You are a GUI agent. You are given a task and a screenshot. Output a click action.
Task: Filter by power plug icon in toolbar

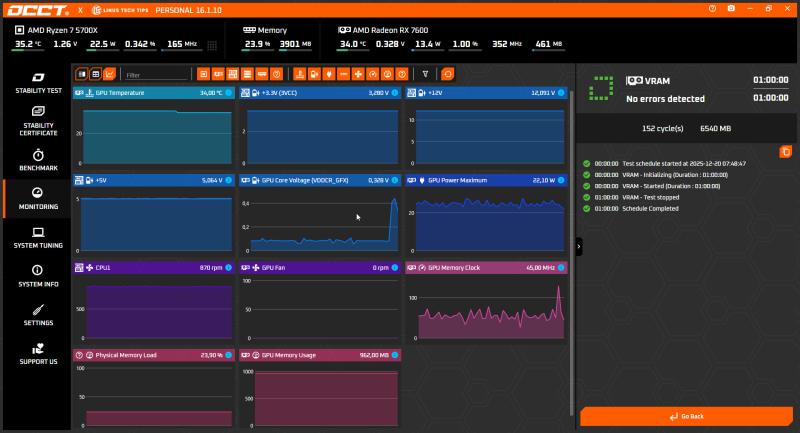(x=329, y=74)
